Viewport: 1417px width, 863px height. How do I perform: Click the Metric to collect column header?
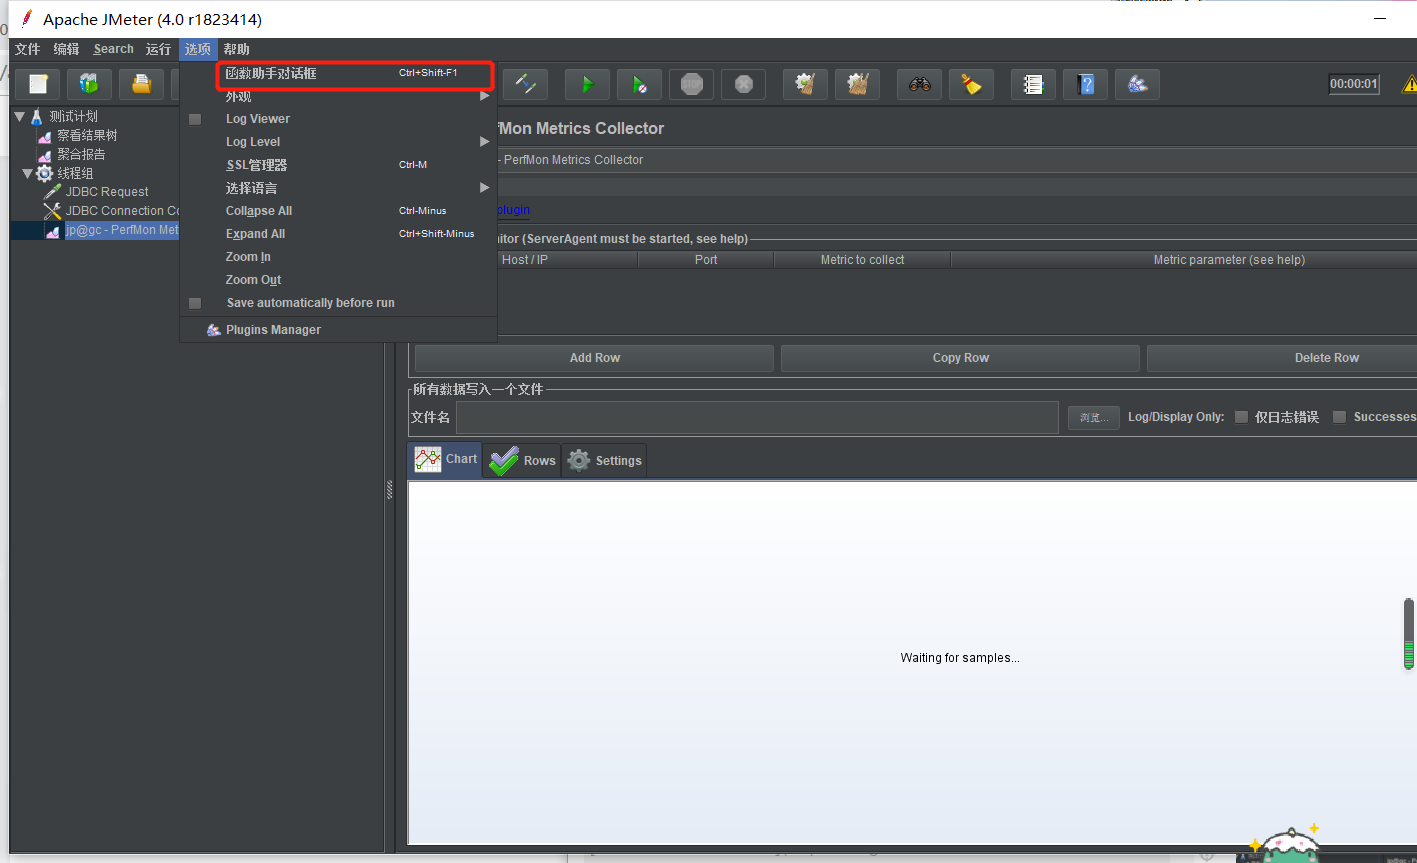(x=862, y=260)
